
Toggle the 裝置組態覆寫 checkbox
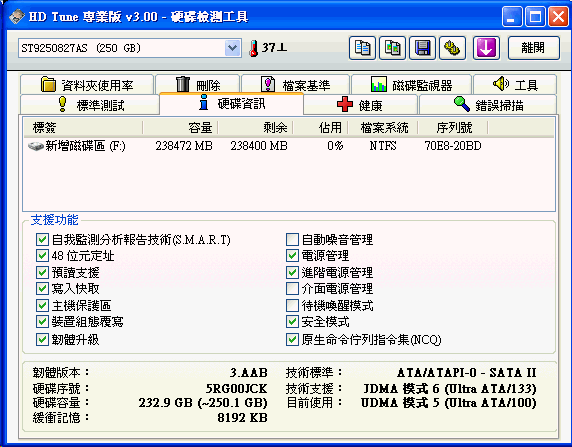(x=42, y=322)
